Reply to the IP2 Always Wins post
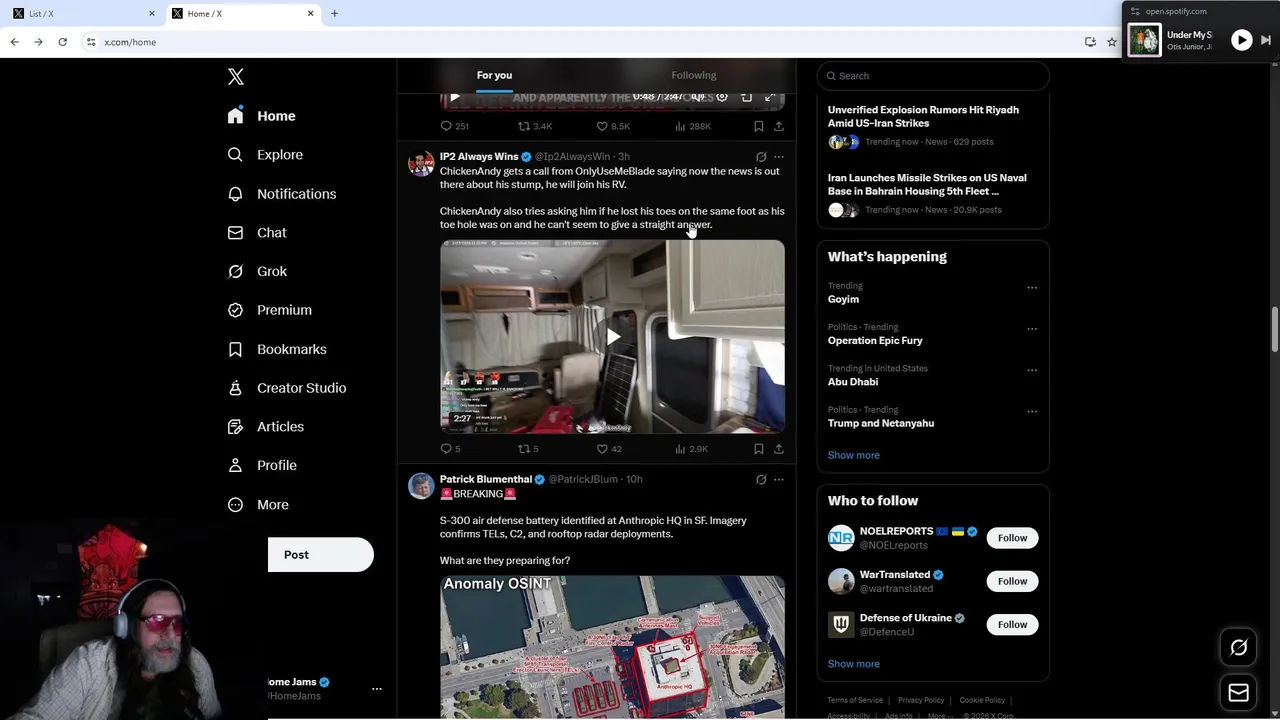Screen dimensions: 1280x720 [451, 449]
